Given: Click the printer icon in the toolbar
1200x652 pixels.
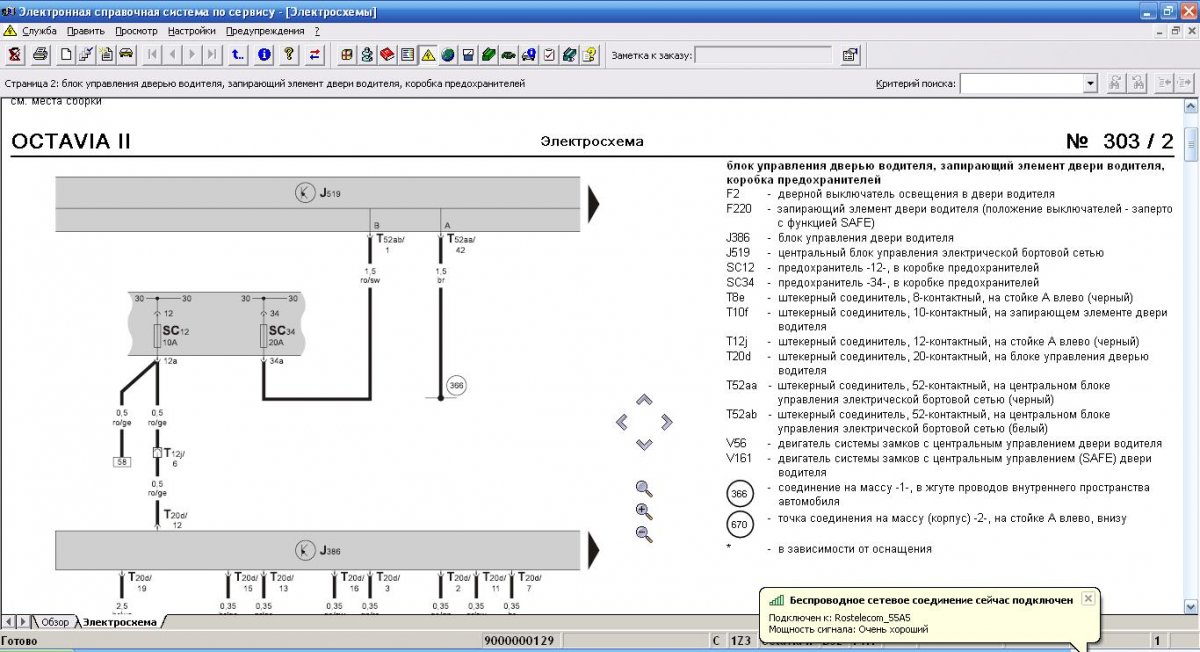Looking at the screenshot, I should [x=40, y=54].
